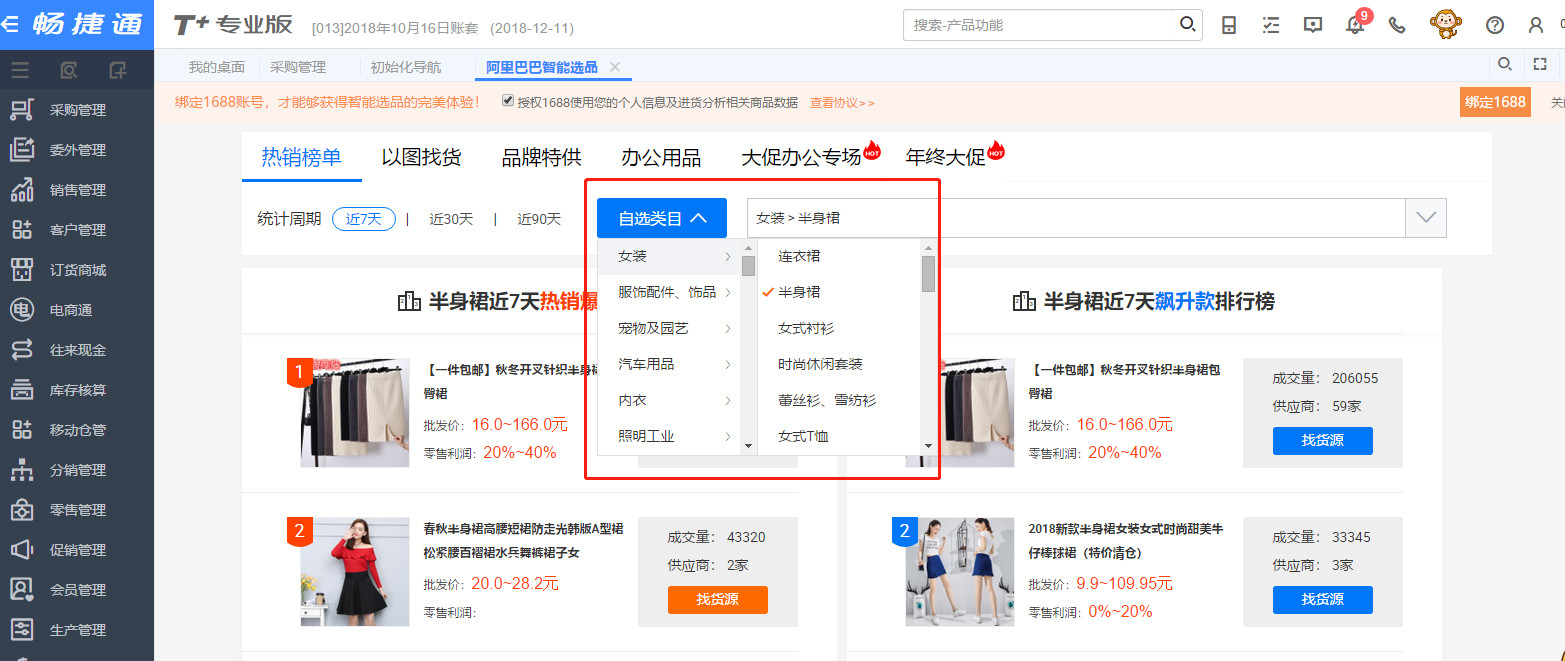This screenshot has height=661, width=1565.
Task: Open the message feedback icon
Action: tap(1313, 25)
